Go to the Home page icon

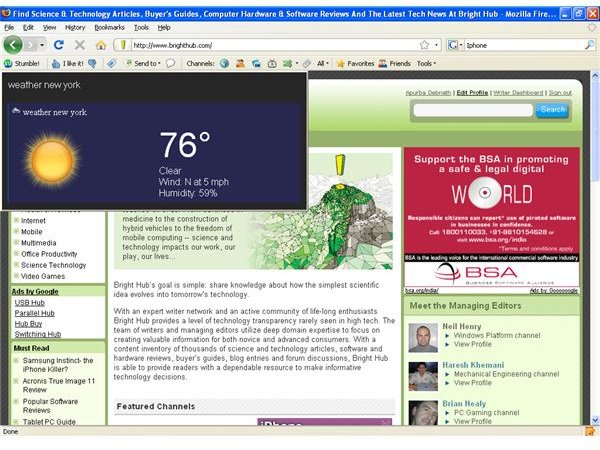pyautogui.click(x=101, y=45)
